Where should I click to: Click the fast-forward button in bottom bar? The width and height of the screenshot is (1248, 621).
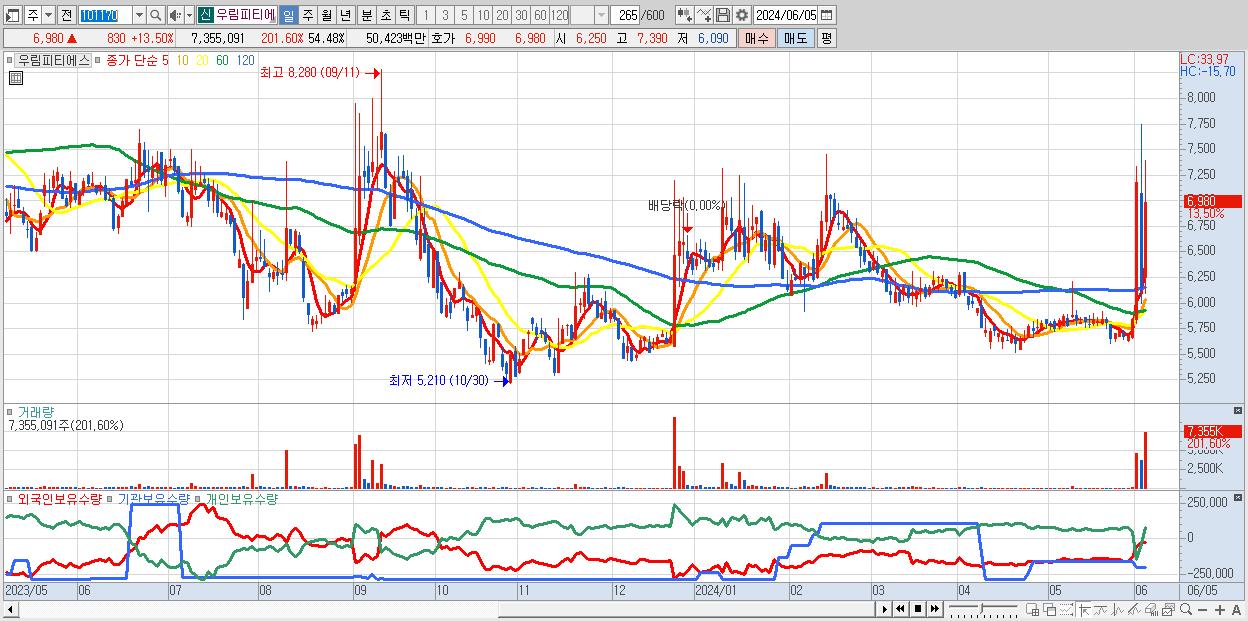(x=934, y=609)
